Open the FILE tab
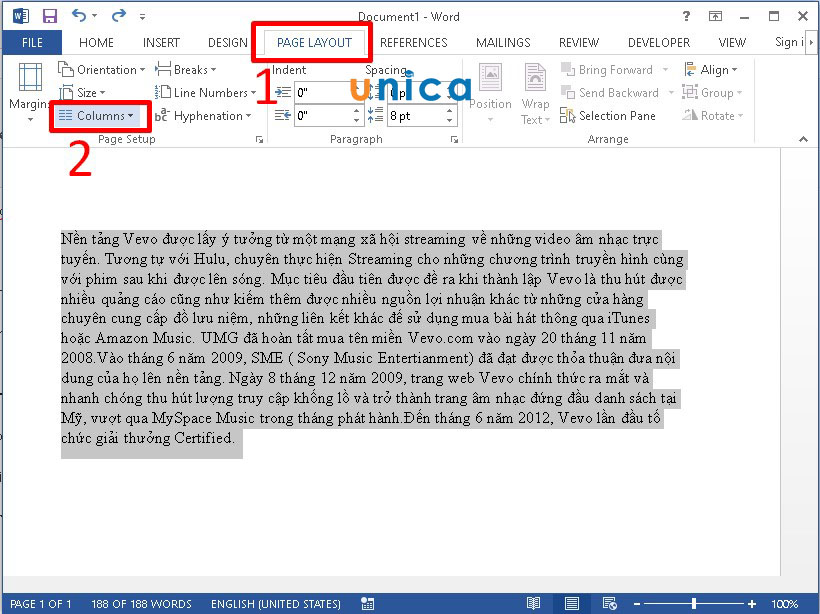 [32, 42]
